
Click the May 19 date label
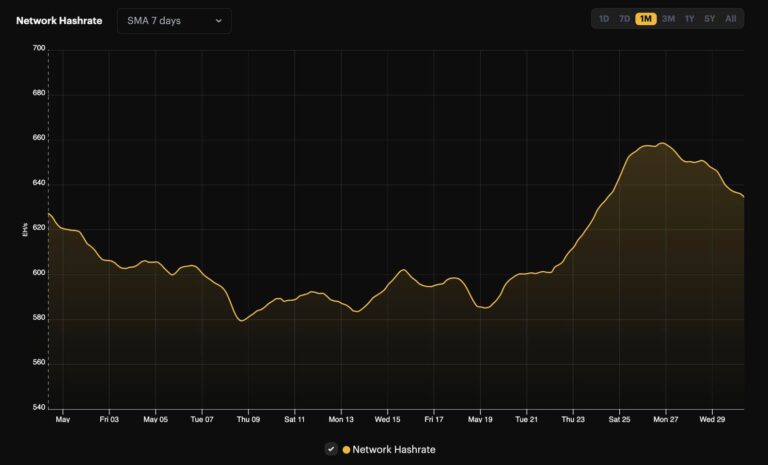(x=481, y=420)
